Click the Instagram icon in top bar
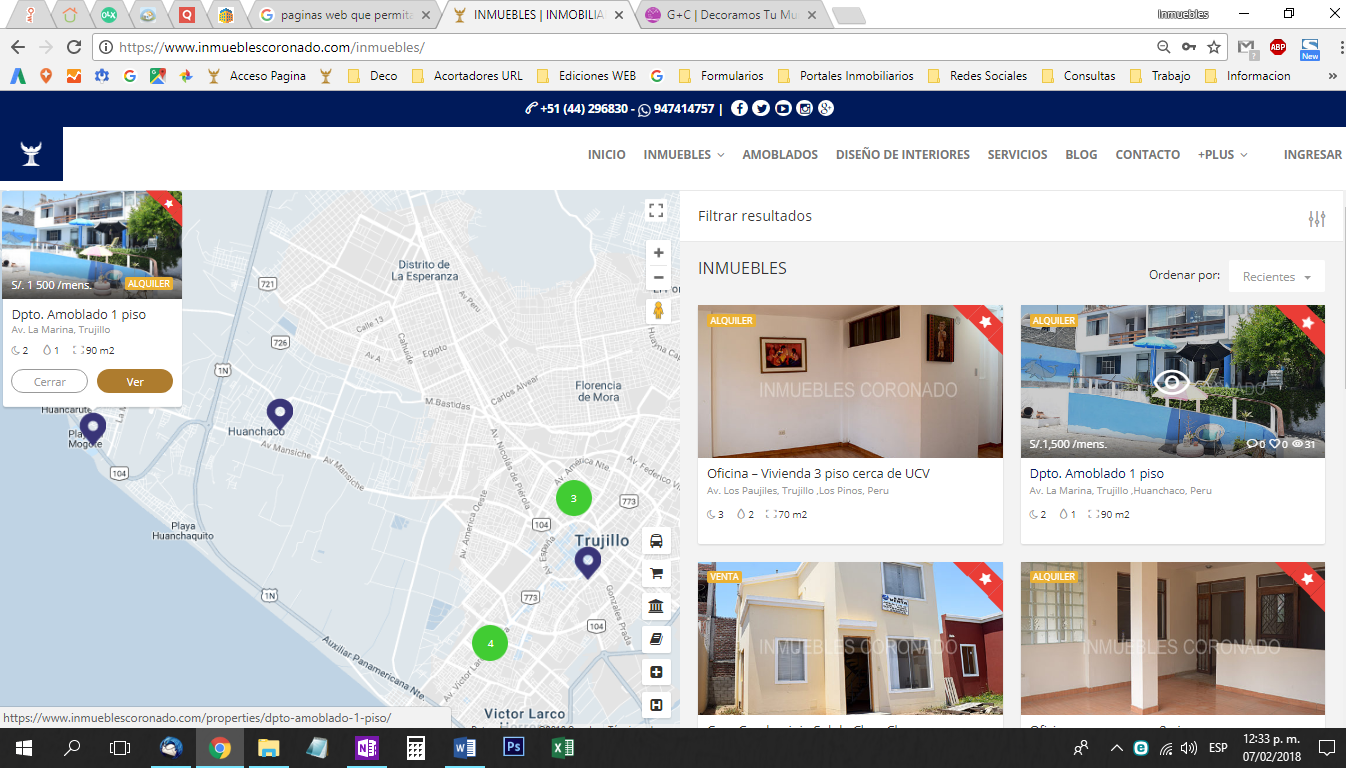This screenshot has width=1346, height=768. pos(804,109)
